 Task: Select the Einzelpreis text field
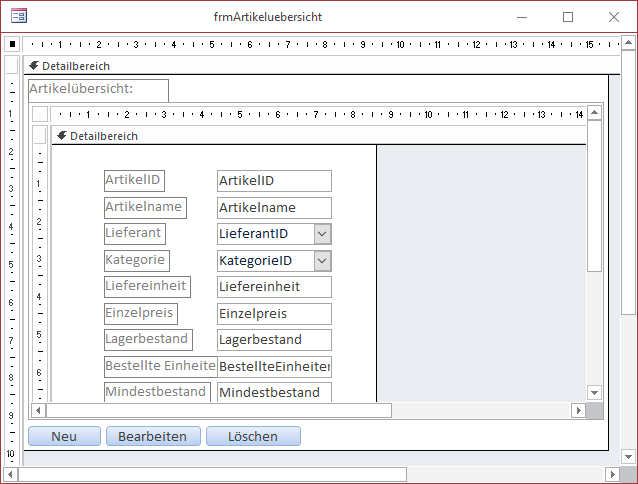pos(274,313)
